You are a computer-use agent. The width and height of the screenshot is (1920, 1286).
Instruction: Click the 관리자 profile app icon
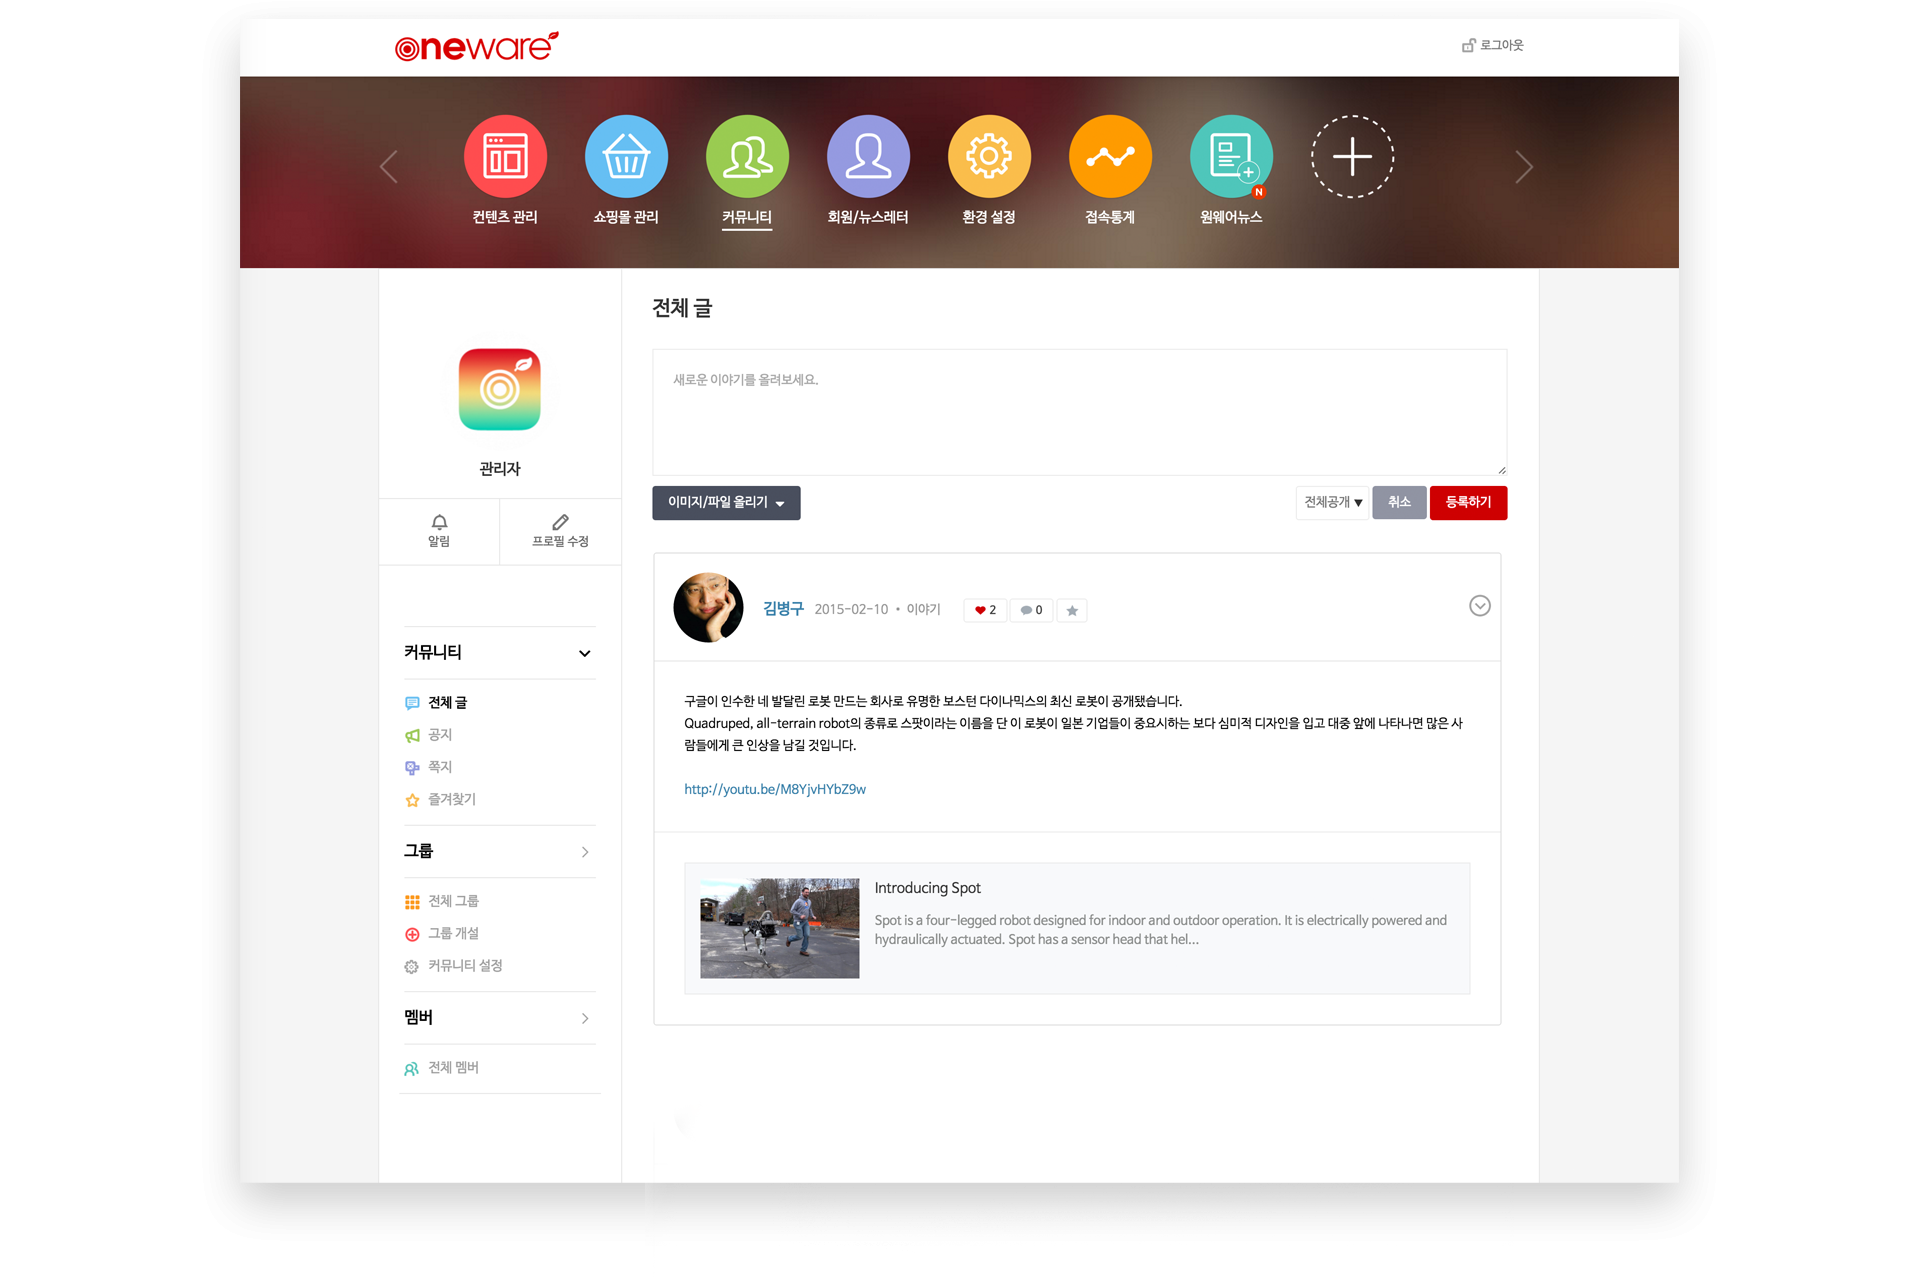[499, 389]
